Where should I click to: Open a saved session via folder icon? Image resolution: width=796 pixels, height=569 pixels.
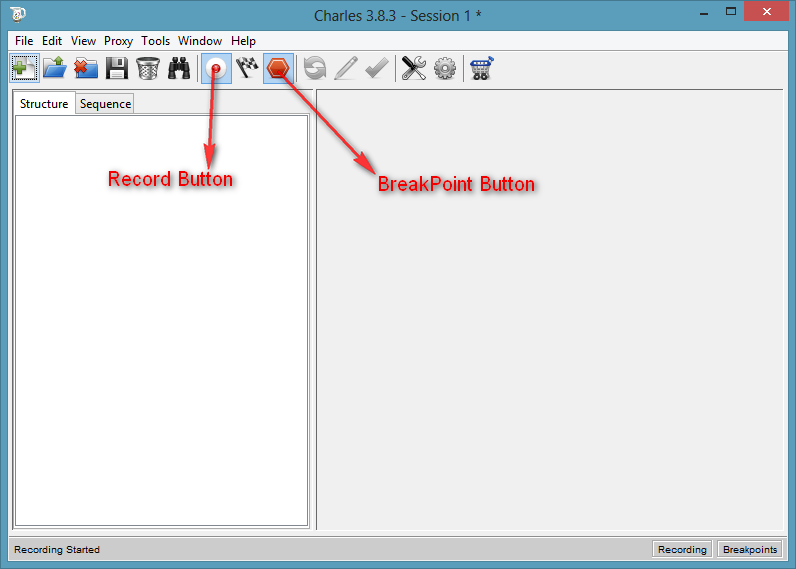(55, 68)
